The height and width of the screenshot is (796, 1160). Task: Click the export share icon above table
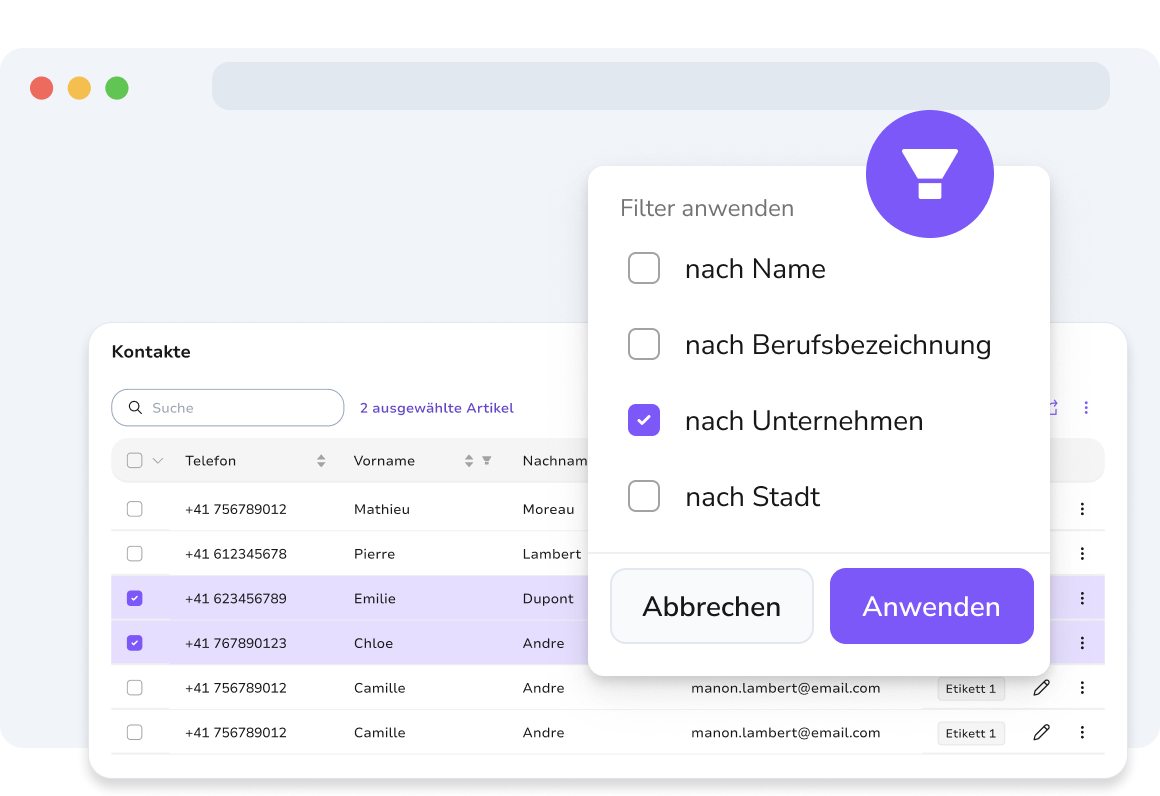1053,408
